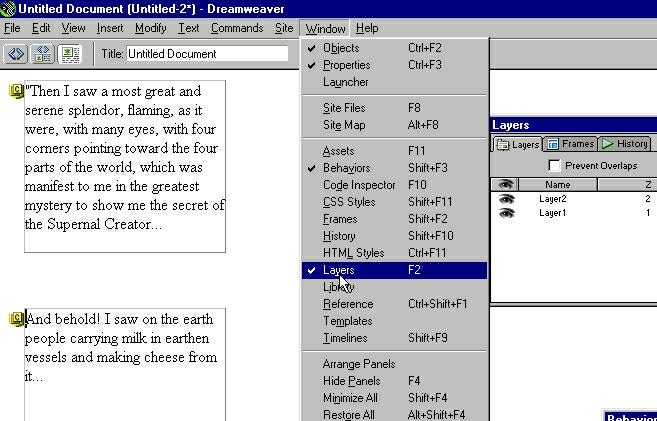657x421 pixels.
Task: Choose Minimize All menu entry
Action: pyautogui.click(x=394, y=398)
